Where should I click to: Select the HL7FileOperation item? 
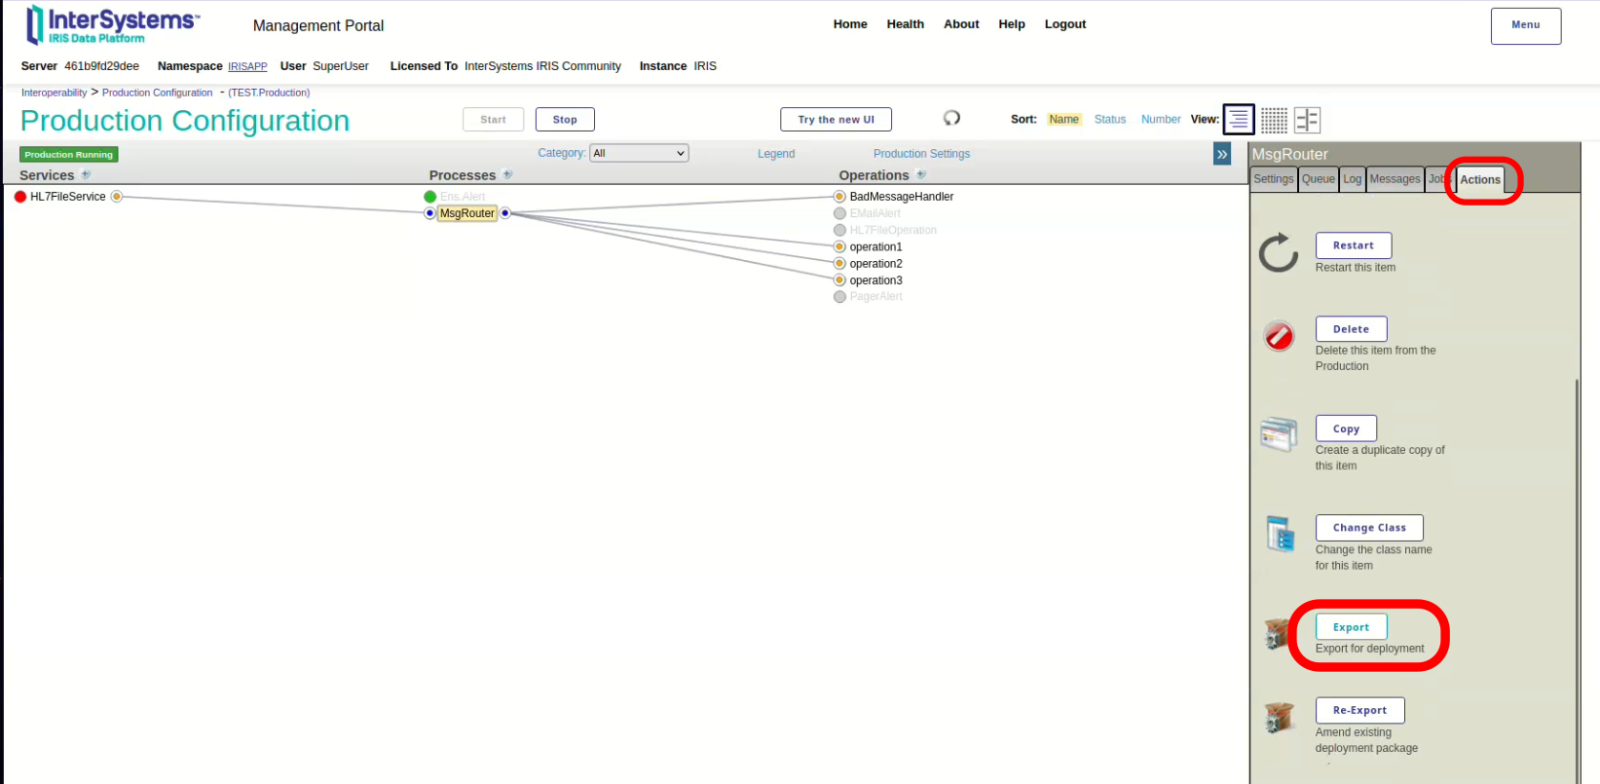(x=893, y=230)
